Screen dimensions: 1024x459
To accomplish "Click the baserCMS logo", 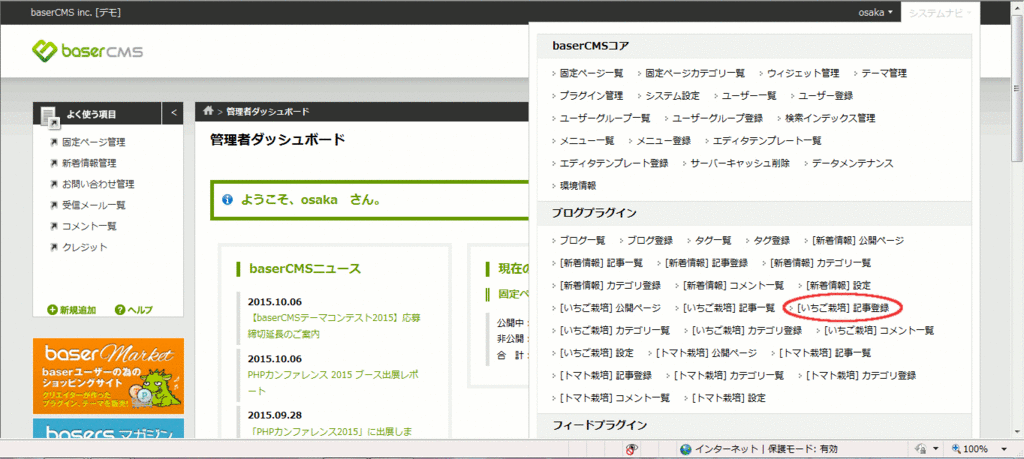I will [88, 51].
